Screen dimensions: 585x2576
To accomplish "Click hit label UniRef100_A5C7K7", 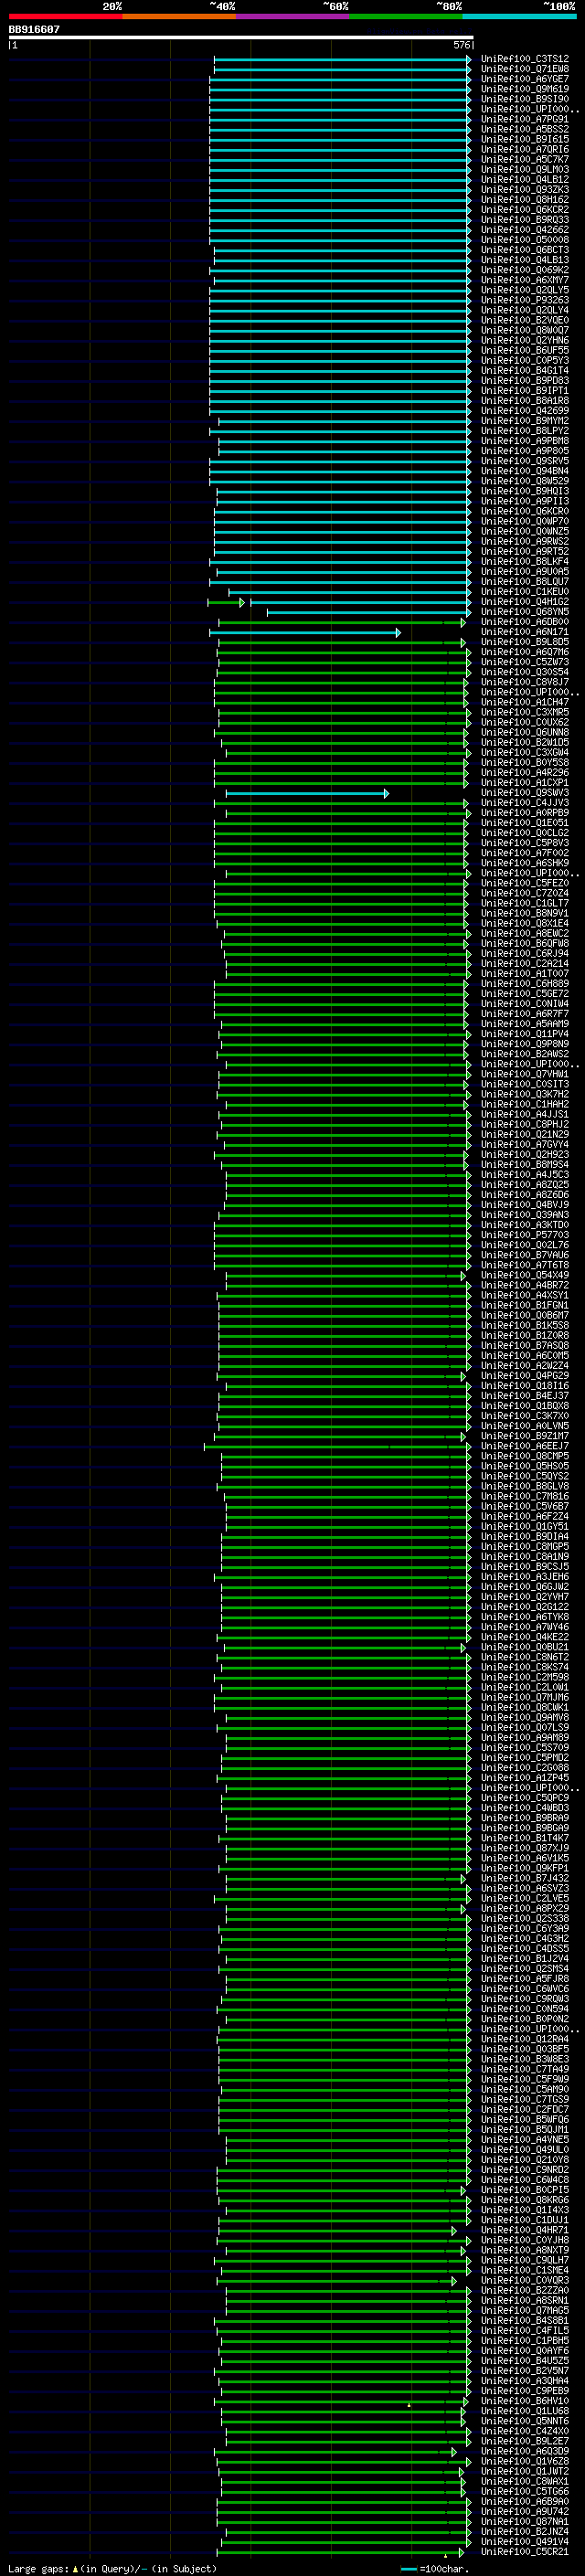I will (524, 159).
